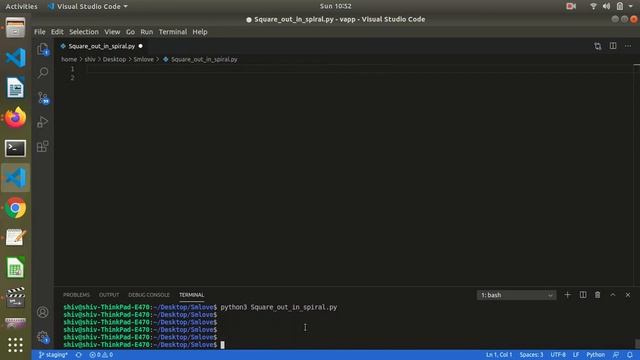Click the staging* branch in status bar
640x360 pixels.
53,355
